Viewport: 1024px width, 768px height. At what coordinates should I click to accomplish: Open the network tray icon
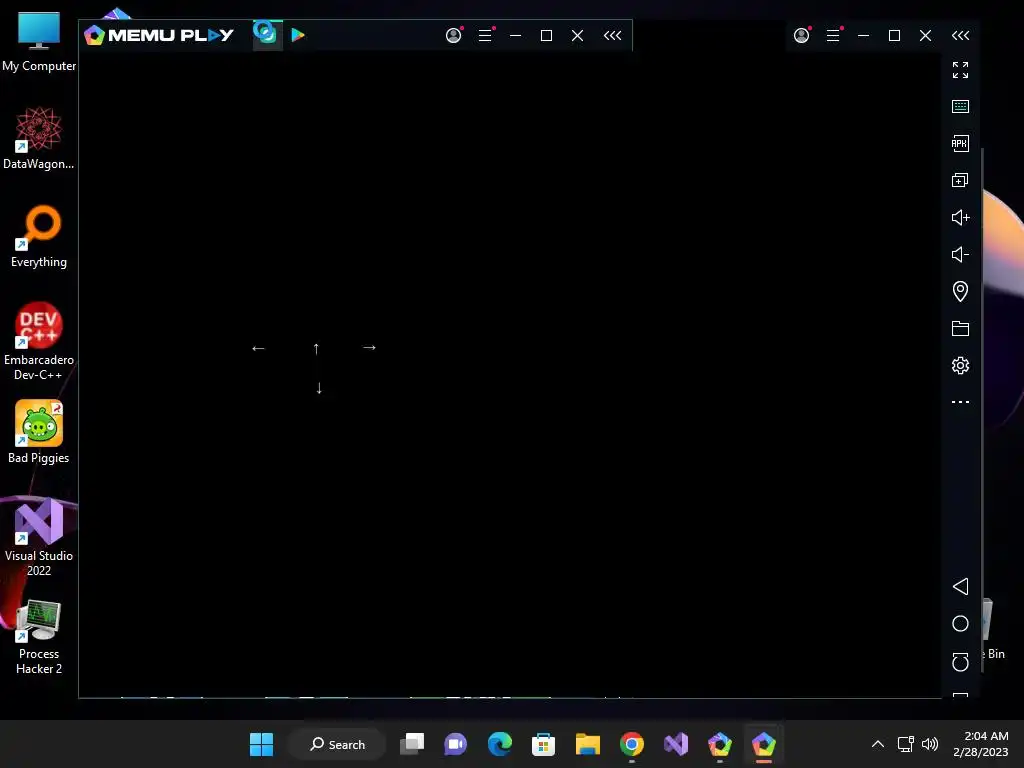tap(906, 744)
